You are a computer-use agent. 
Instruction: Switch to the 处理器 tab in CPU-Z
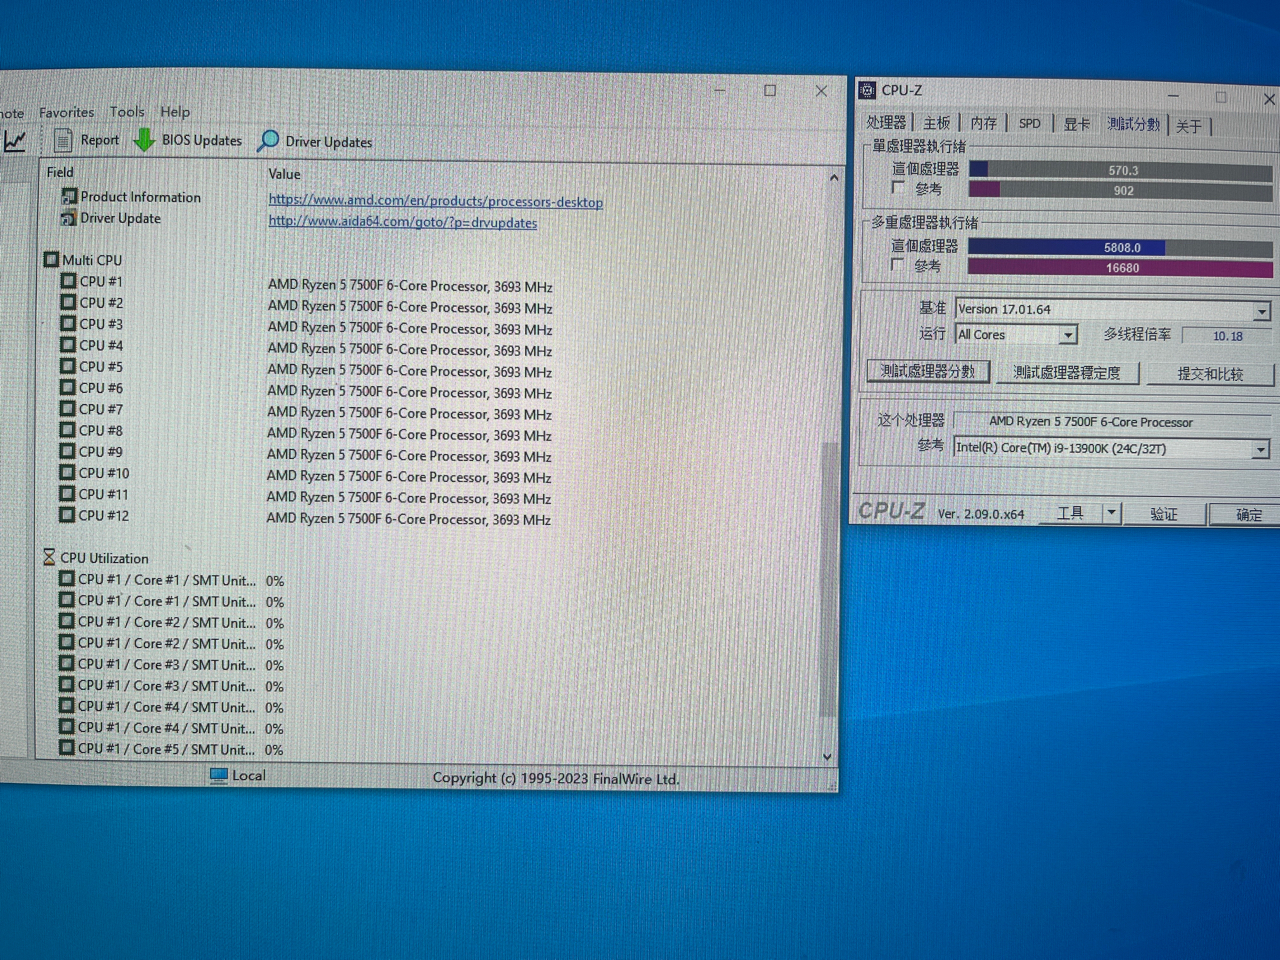(x=885, y=122)
